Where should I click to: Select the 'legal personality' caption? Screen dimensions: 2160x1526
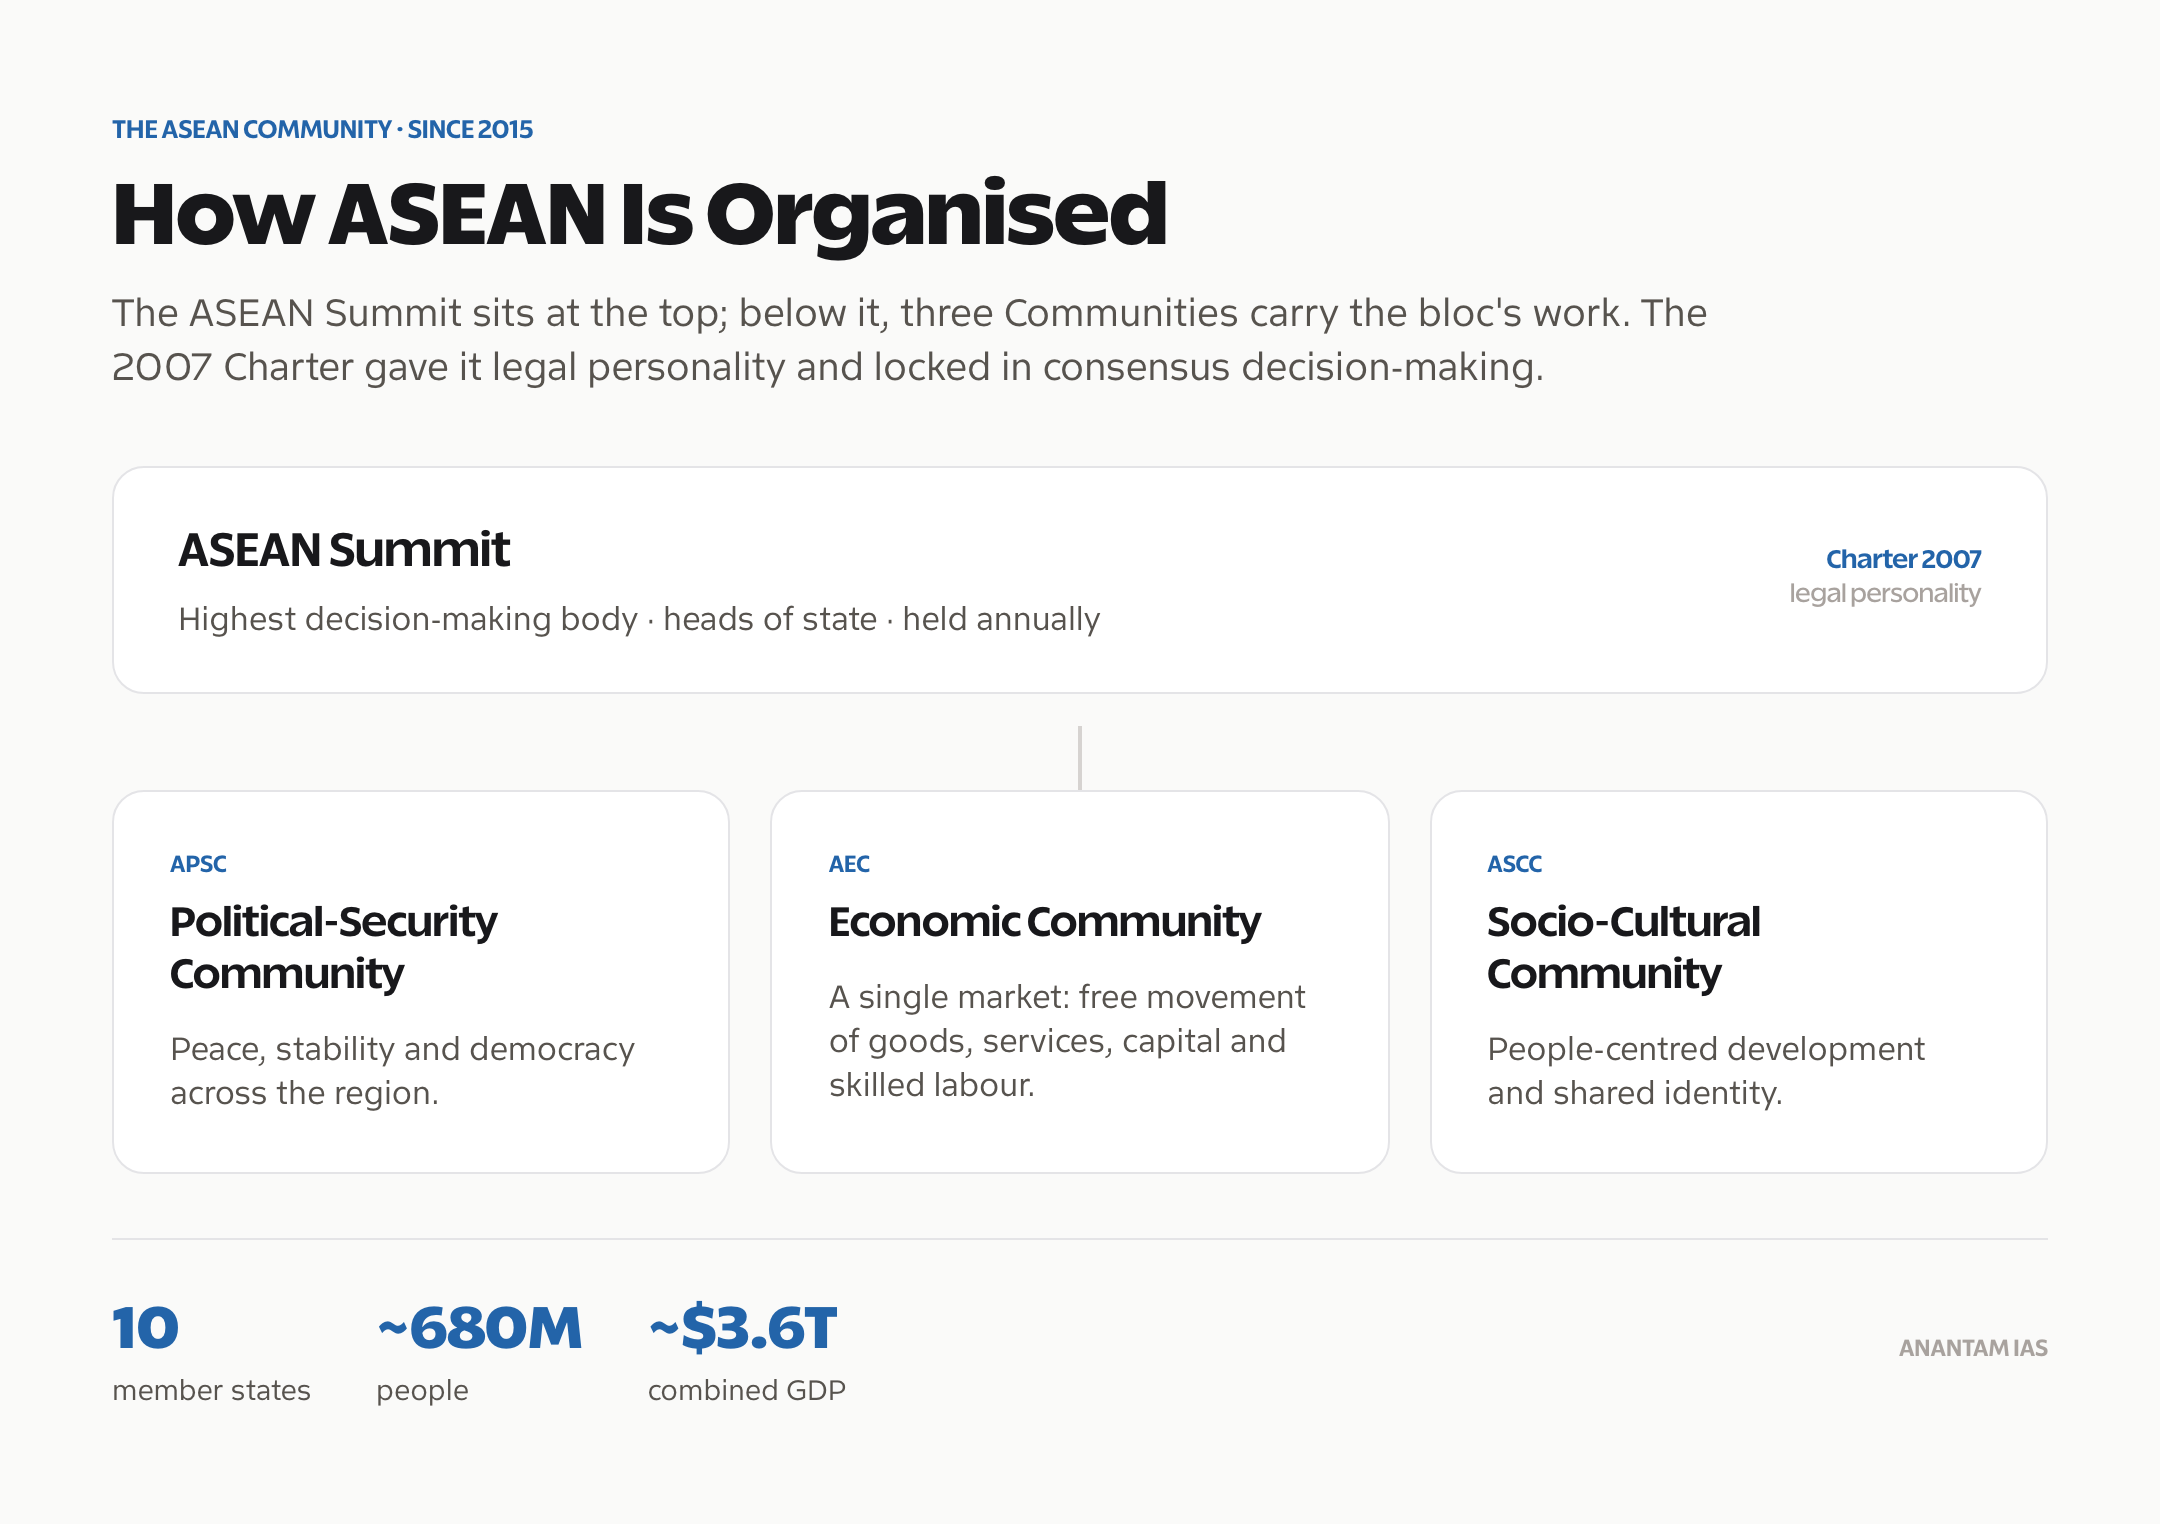[x=1885, y=594]
